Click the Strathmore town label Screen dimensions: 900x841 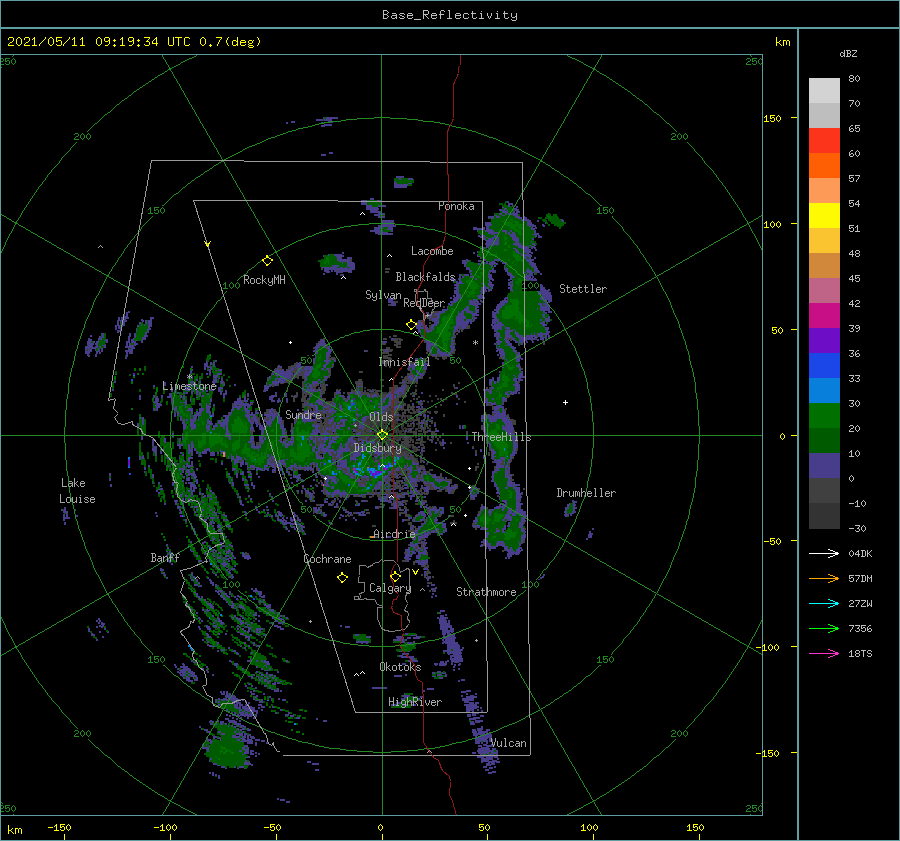(486, 592)
